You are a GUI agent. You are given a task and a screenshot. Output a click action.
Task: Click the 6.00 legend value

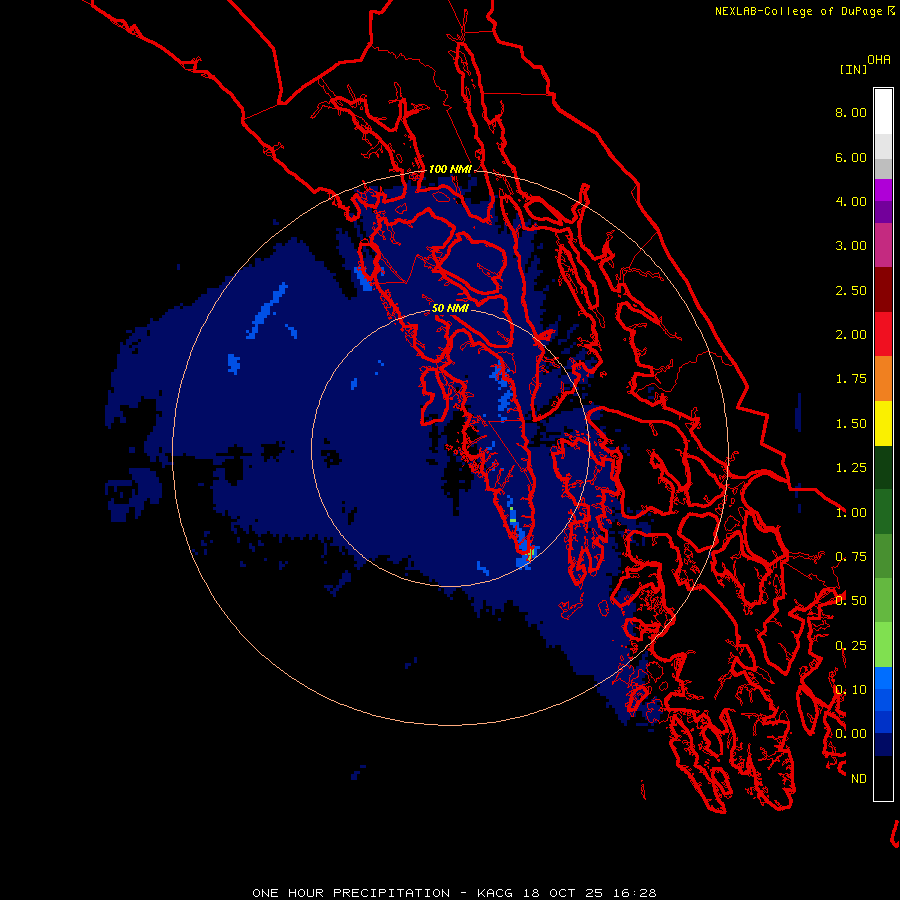coord(851,157)
